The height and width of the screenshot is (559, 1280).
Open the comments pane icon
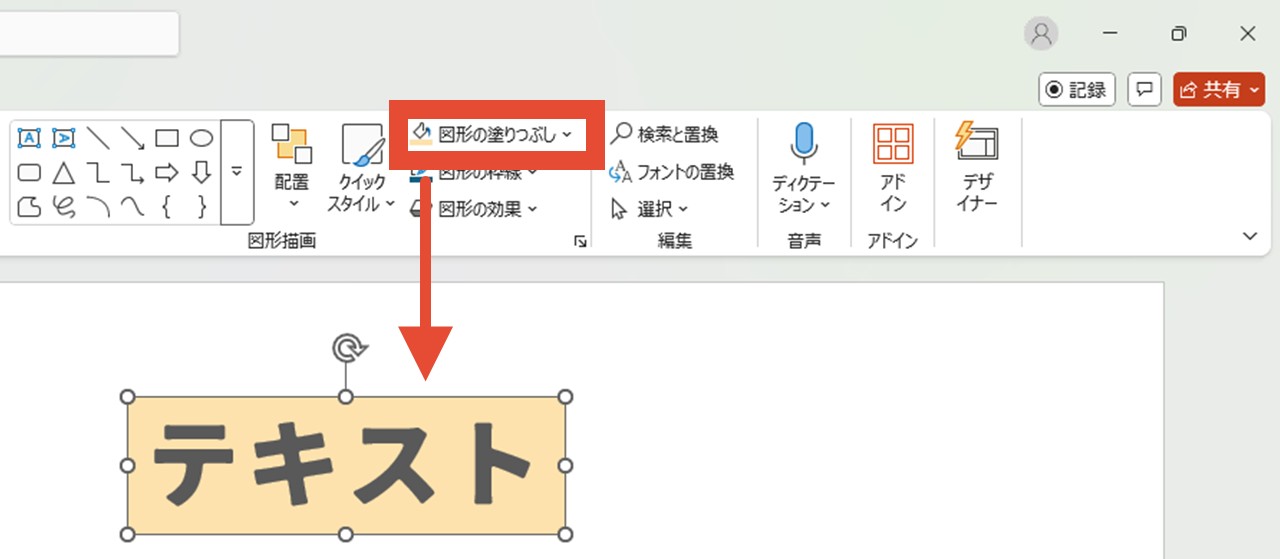point(1144,90)
